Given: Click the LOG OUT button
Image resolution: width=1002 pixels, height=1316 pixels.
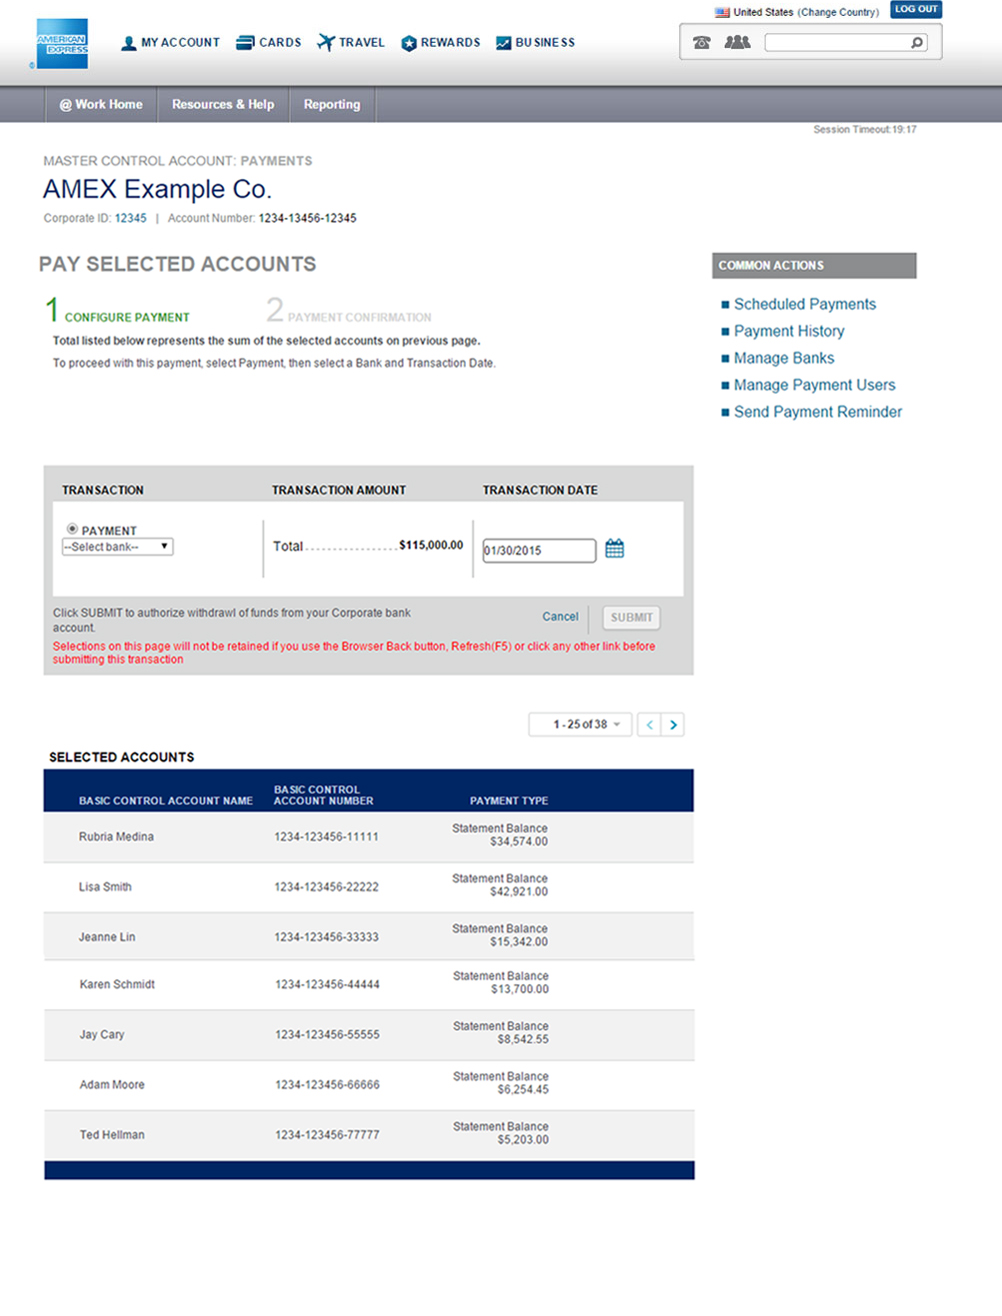Looking at the screenshot, I should click(916, 9).
